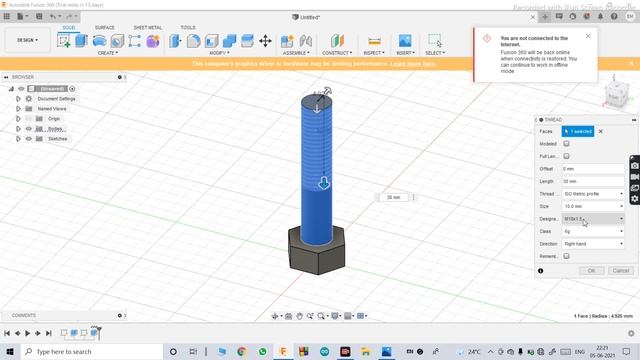This screenshot has height=360, width=640.
Task: Switch to the Solid tab
Action: coord(69,27)
